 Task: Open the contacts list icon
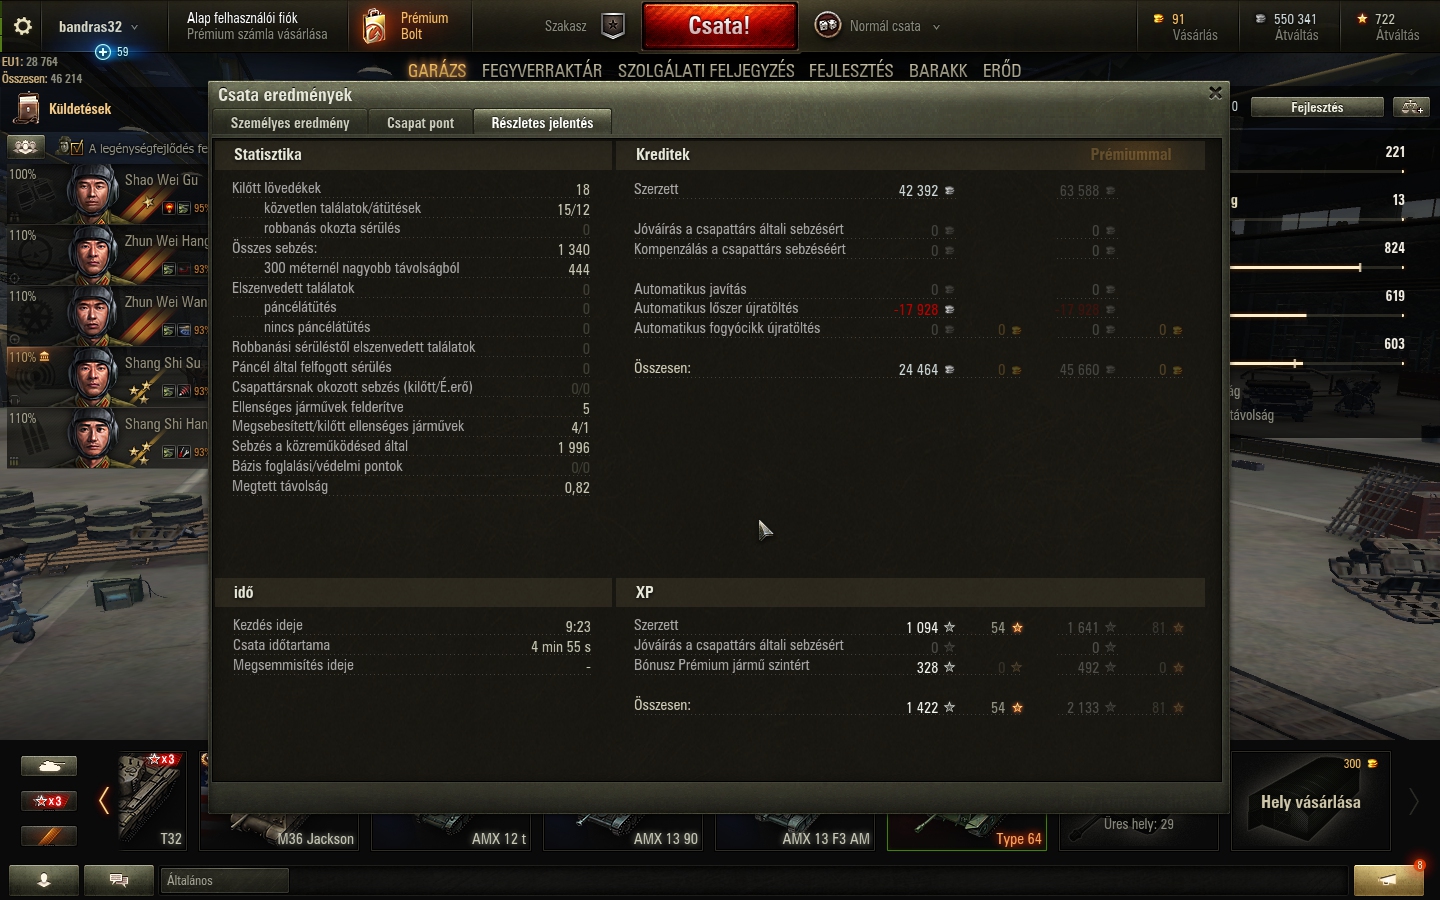click(x=44, y=880)
